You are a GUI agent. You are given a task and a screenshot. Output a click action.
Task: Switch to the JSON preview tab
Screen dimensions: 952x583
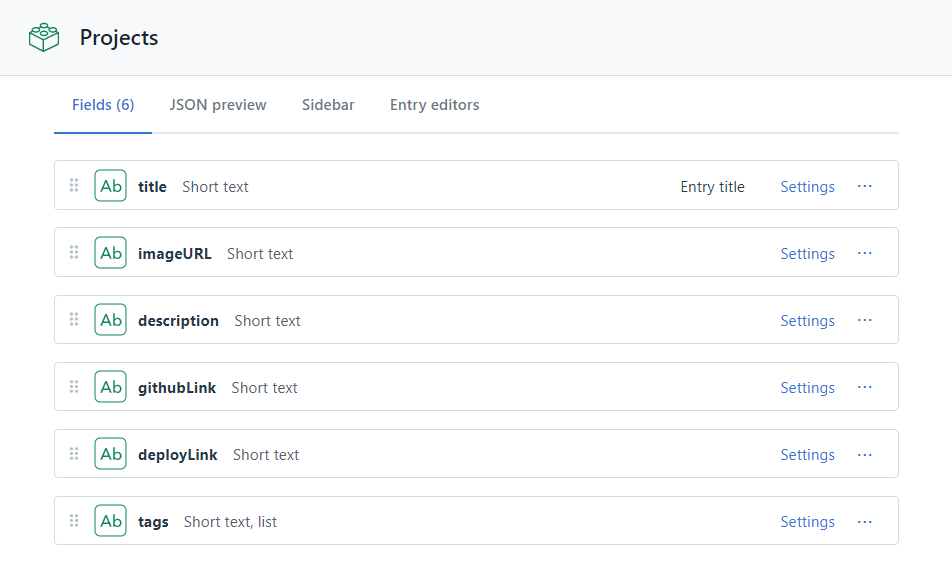coord(218,105)
